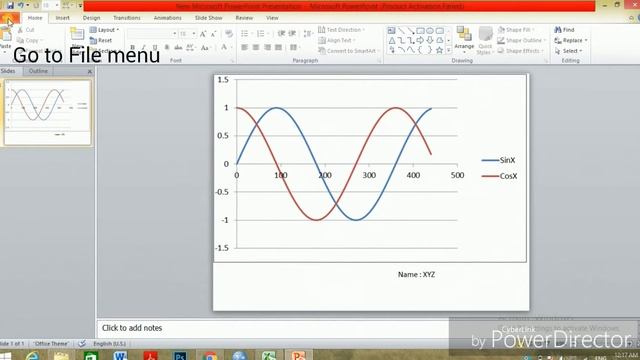Screen dimensions: 640x360
Task: Open the slide Layout dropdown
Action: click(104, 30)
